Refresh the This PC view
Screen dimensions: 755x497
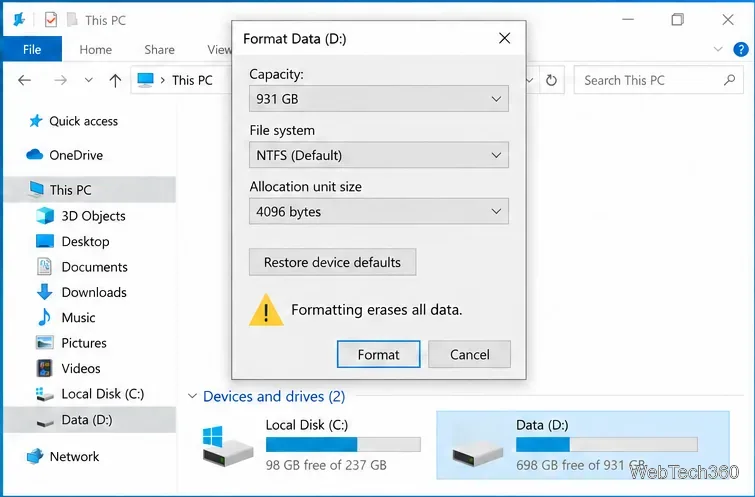click(x=551, y=80)
